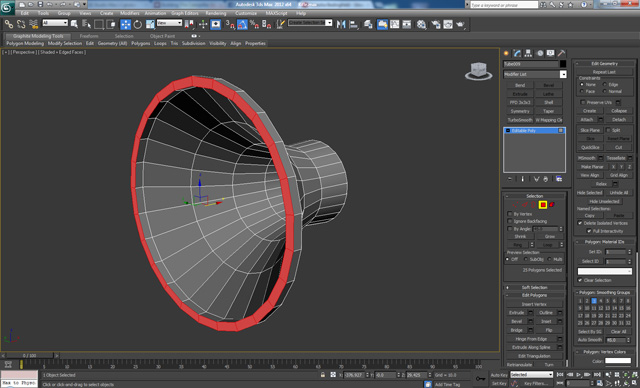Screen dimensions: 640x388
Task: Select Polygon sub-object level icon
Action: click(x=543, y=205)
